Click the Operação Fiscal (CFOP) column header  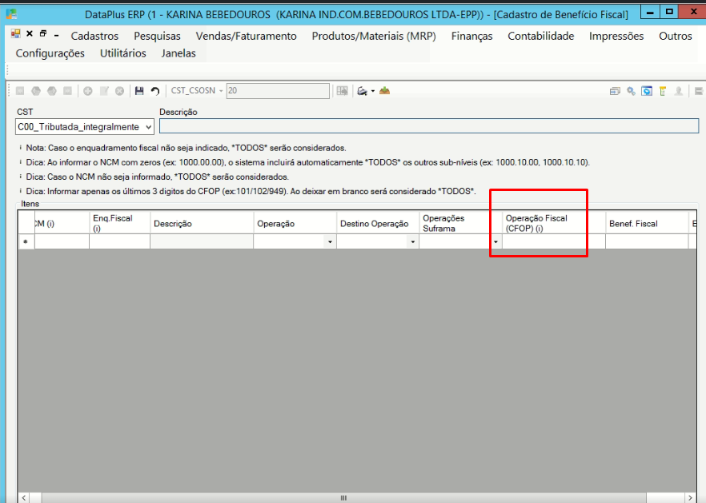[x=554, y=223]
